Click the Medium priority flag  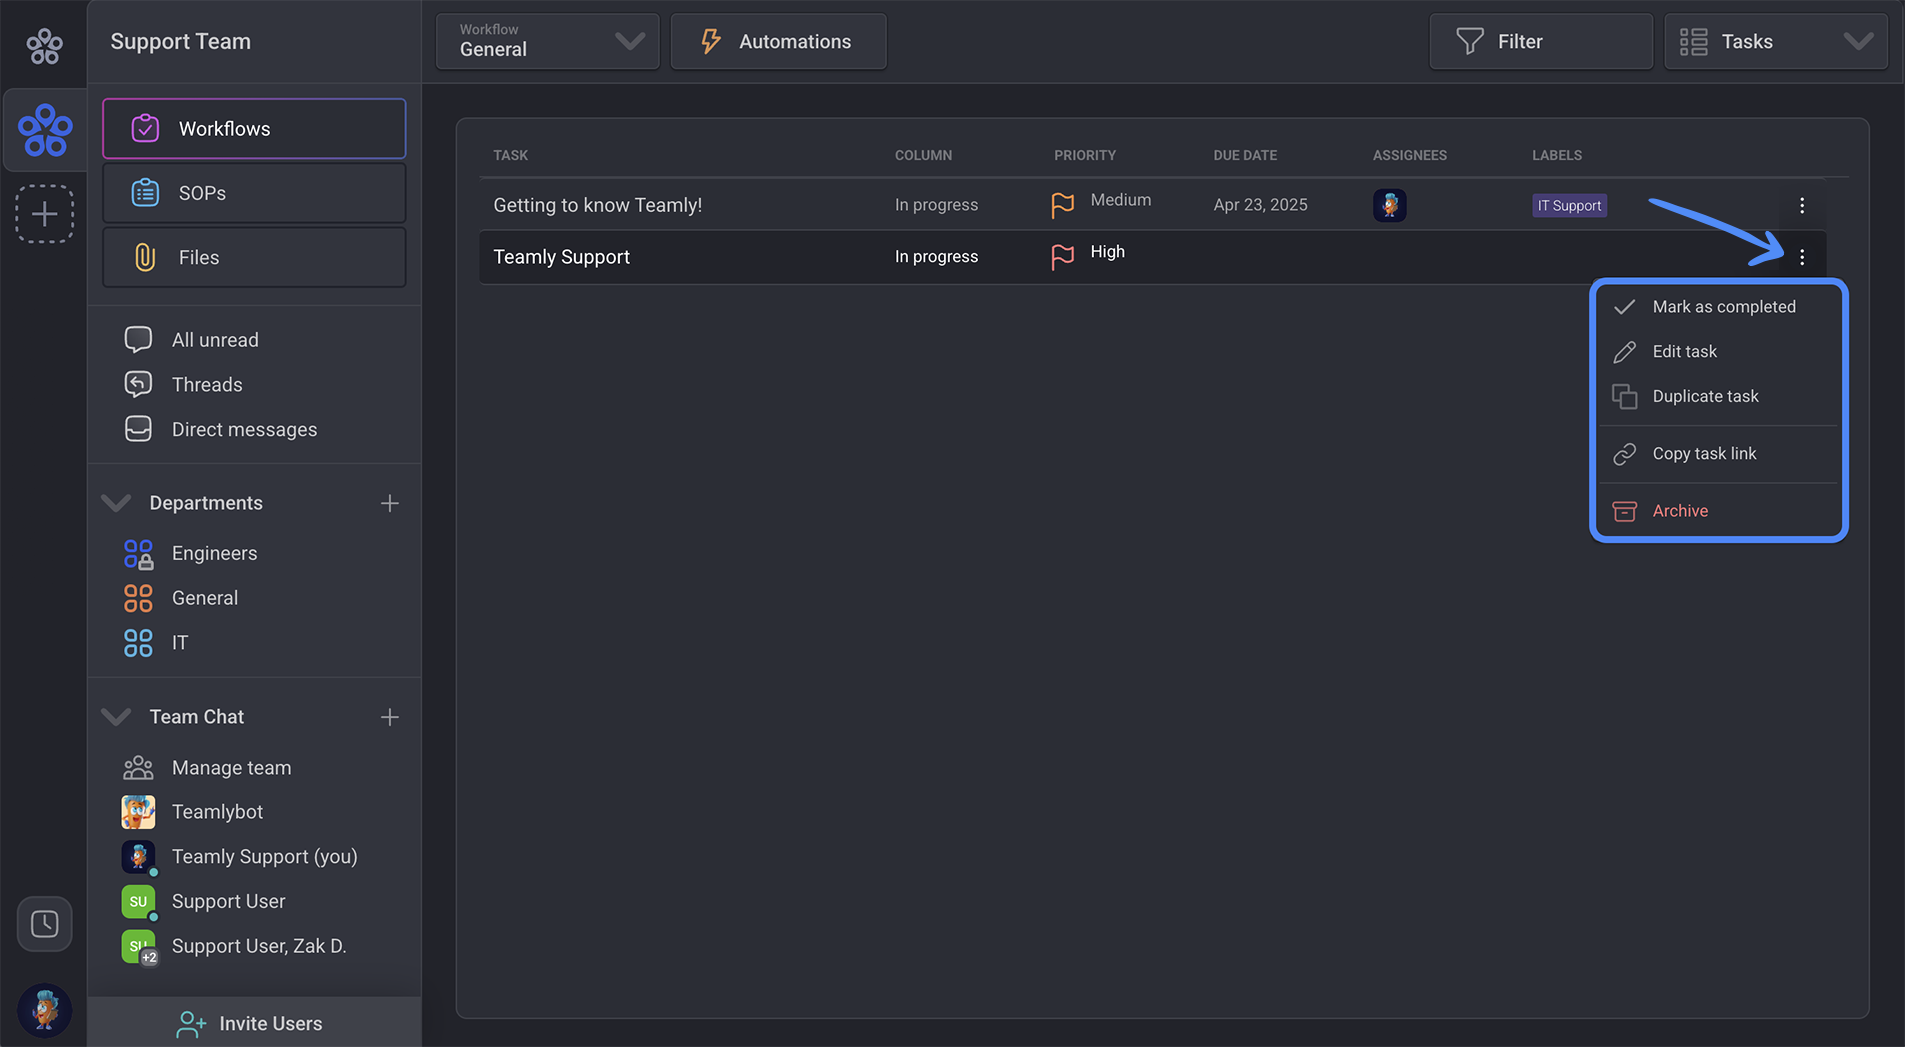1062,205
